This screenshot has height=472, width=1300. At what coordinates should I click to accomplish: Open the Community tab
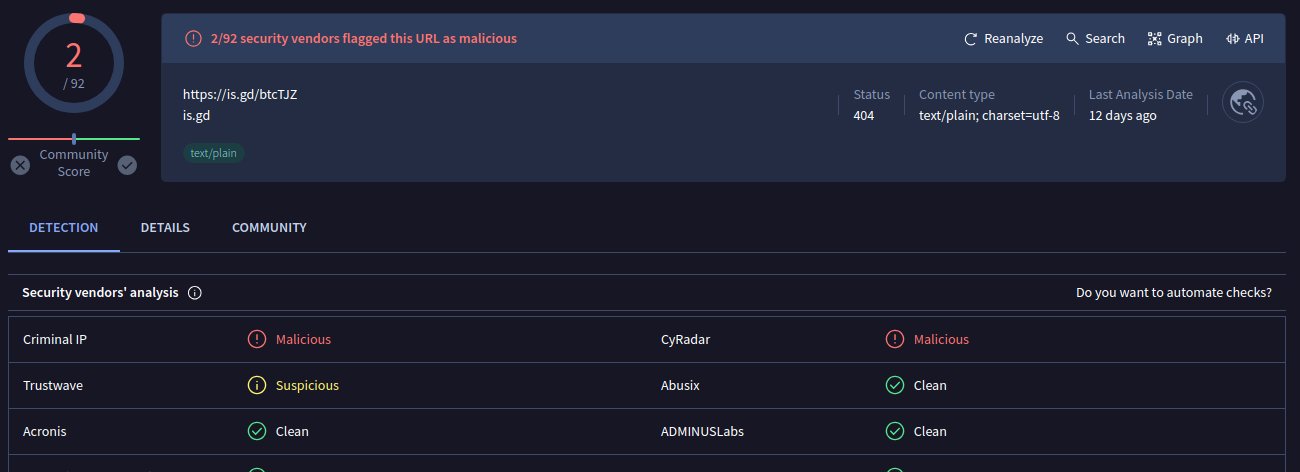pos(269,228)
